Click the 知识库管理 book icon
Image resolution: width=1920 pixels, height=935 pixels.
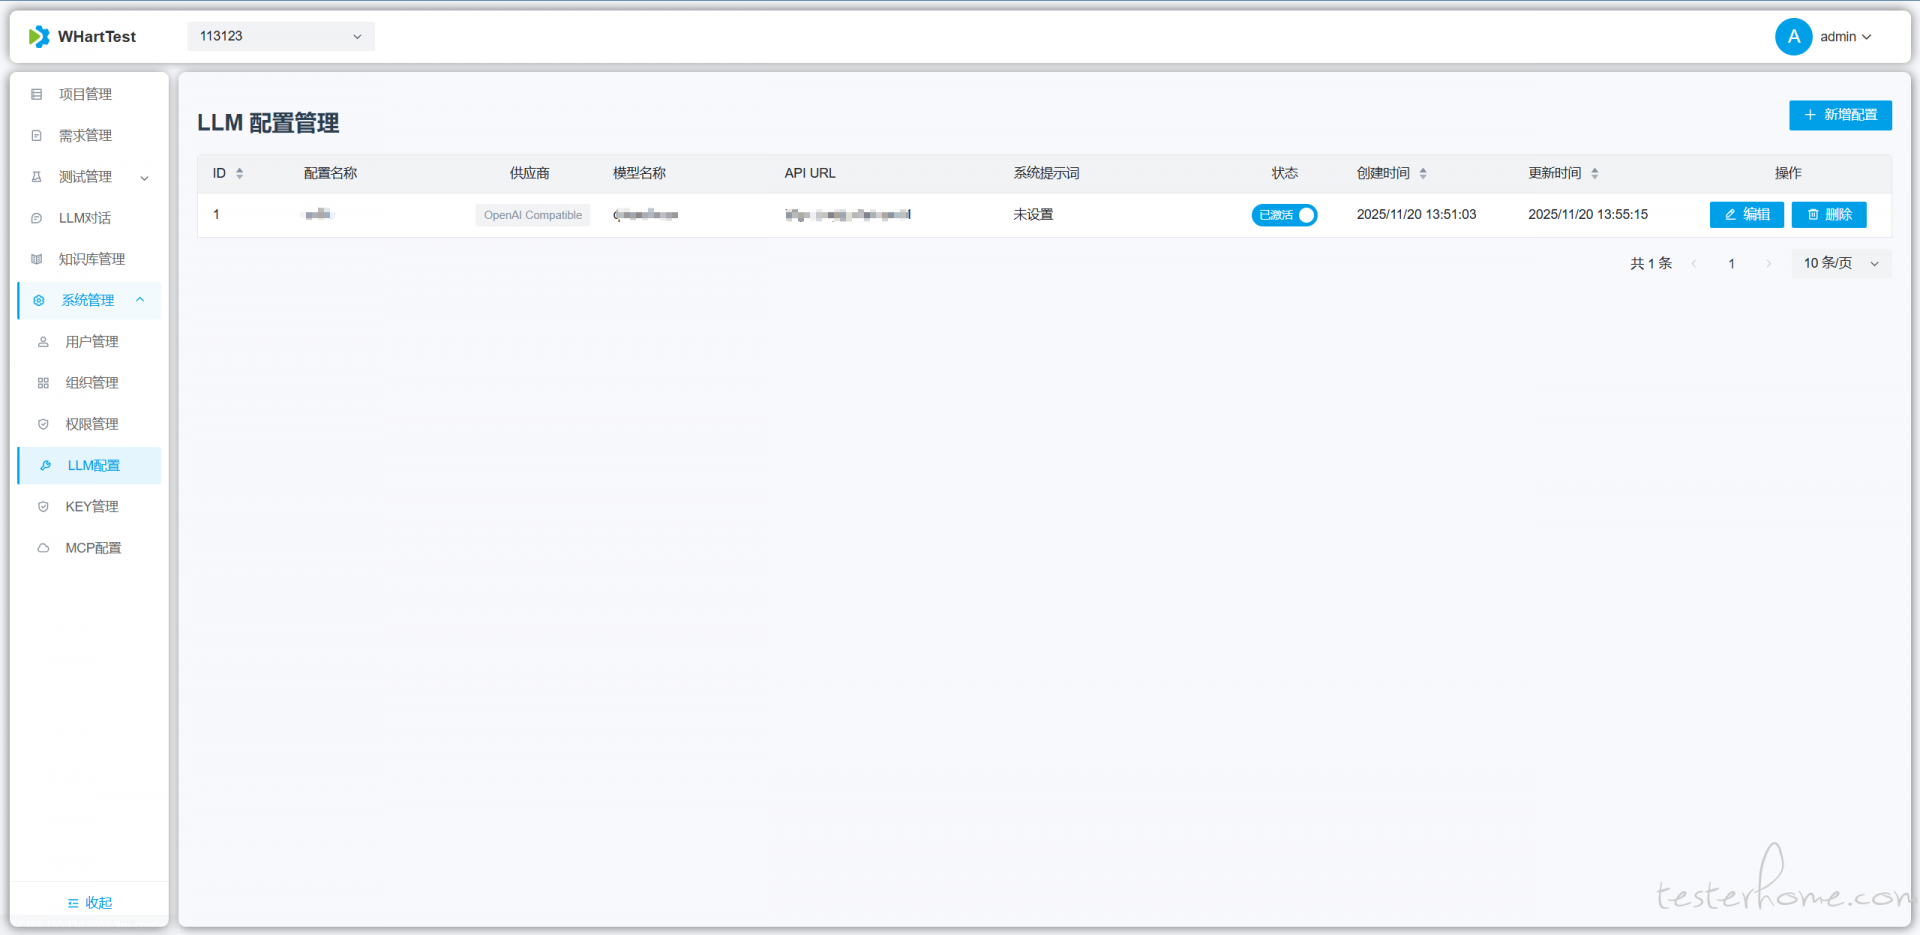[37, 259]
